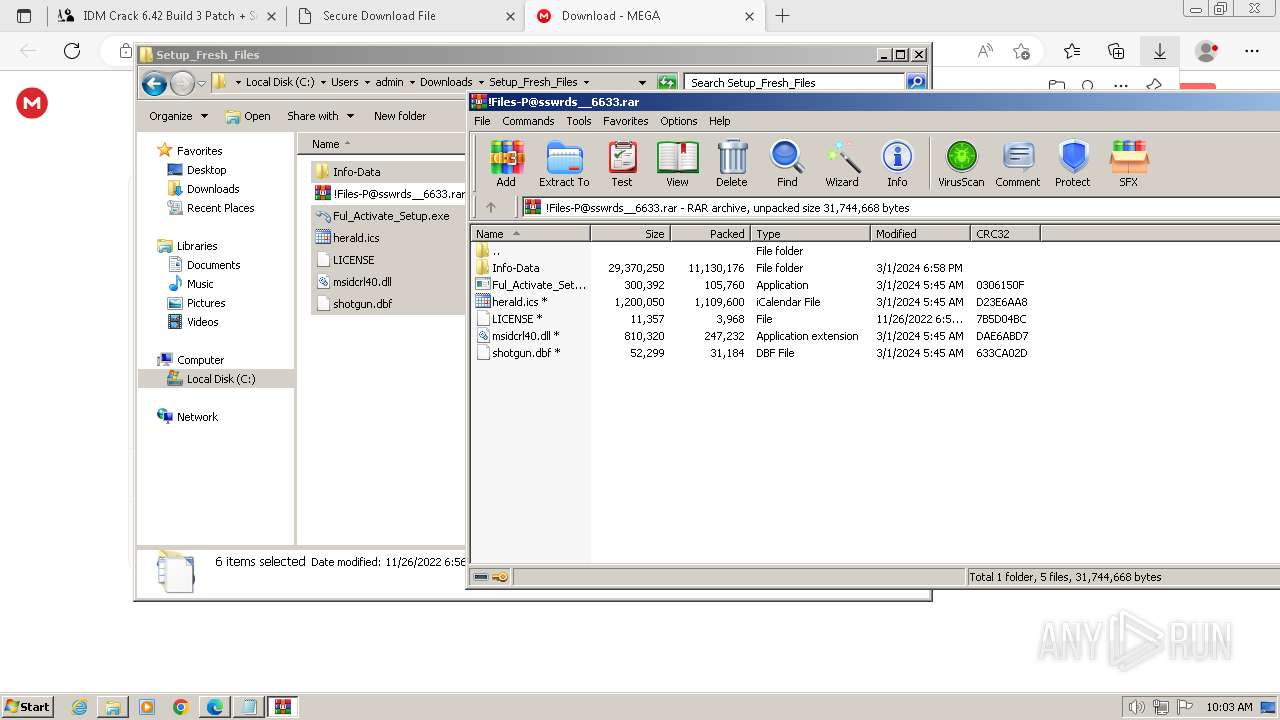
Task: Click the SFX toolbar icon
Action: (1128, 164)
